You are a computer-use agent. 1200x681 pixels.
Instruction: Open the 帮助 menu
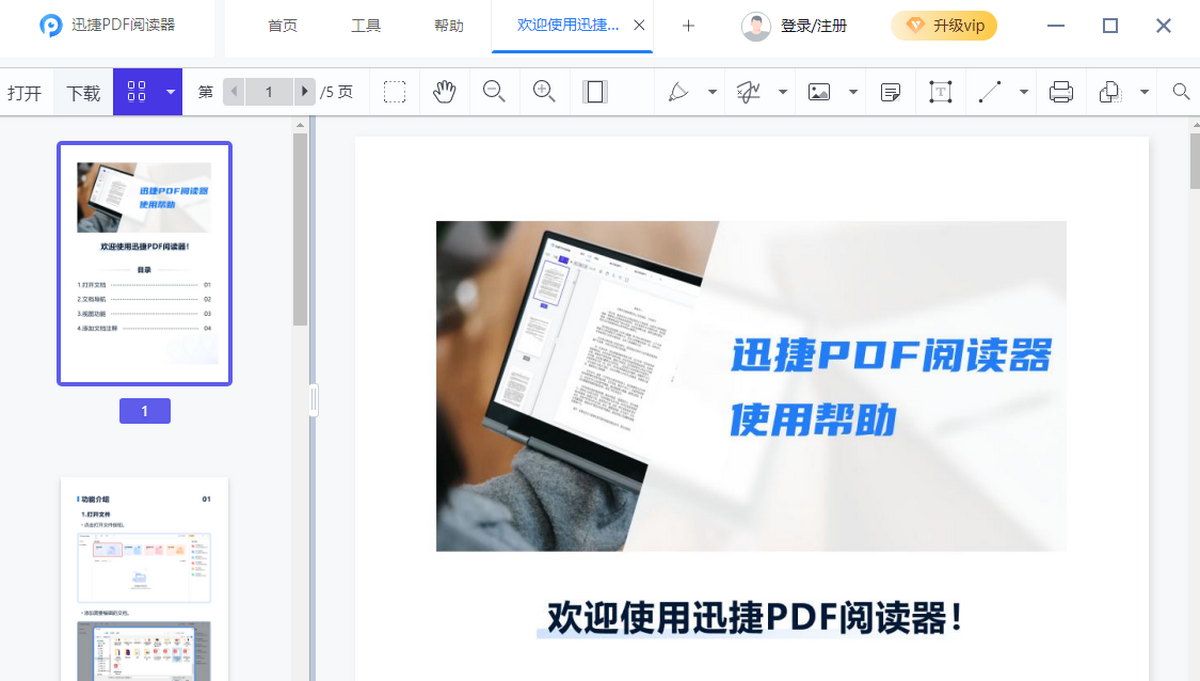[x=449, y=27]
